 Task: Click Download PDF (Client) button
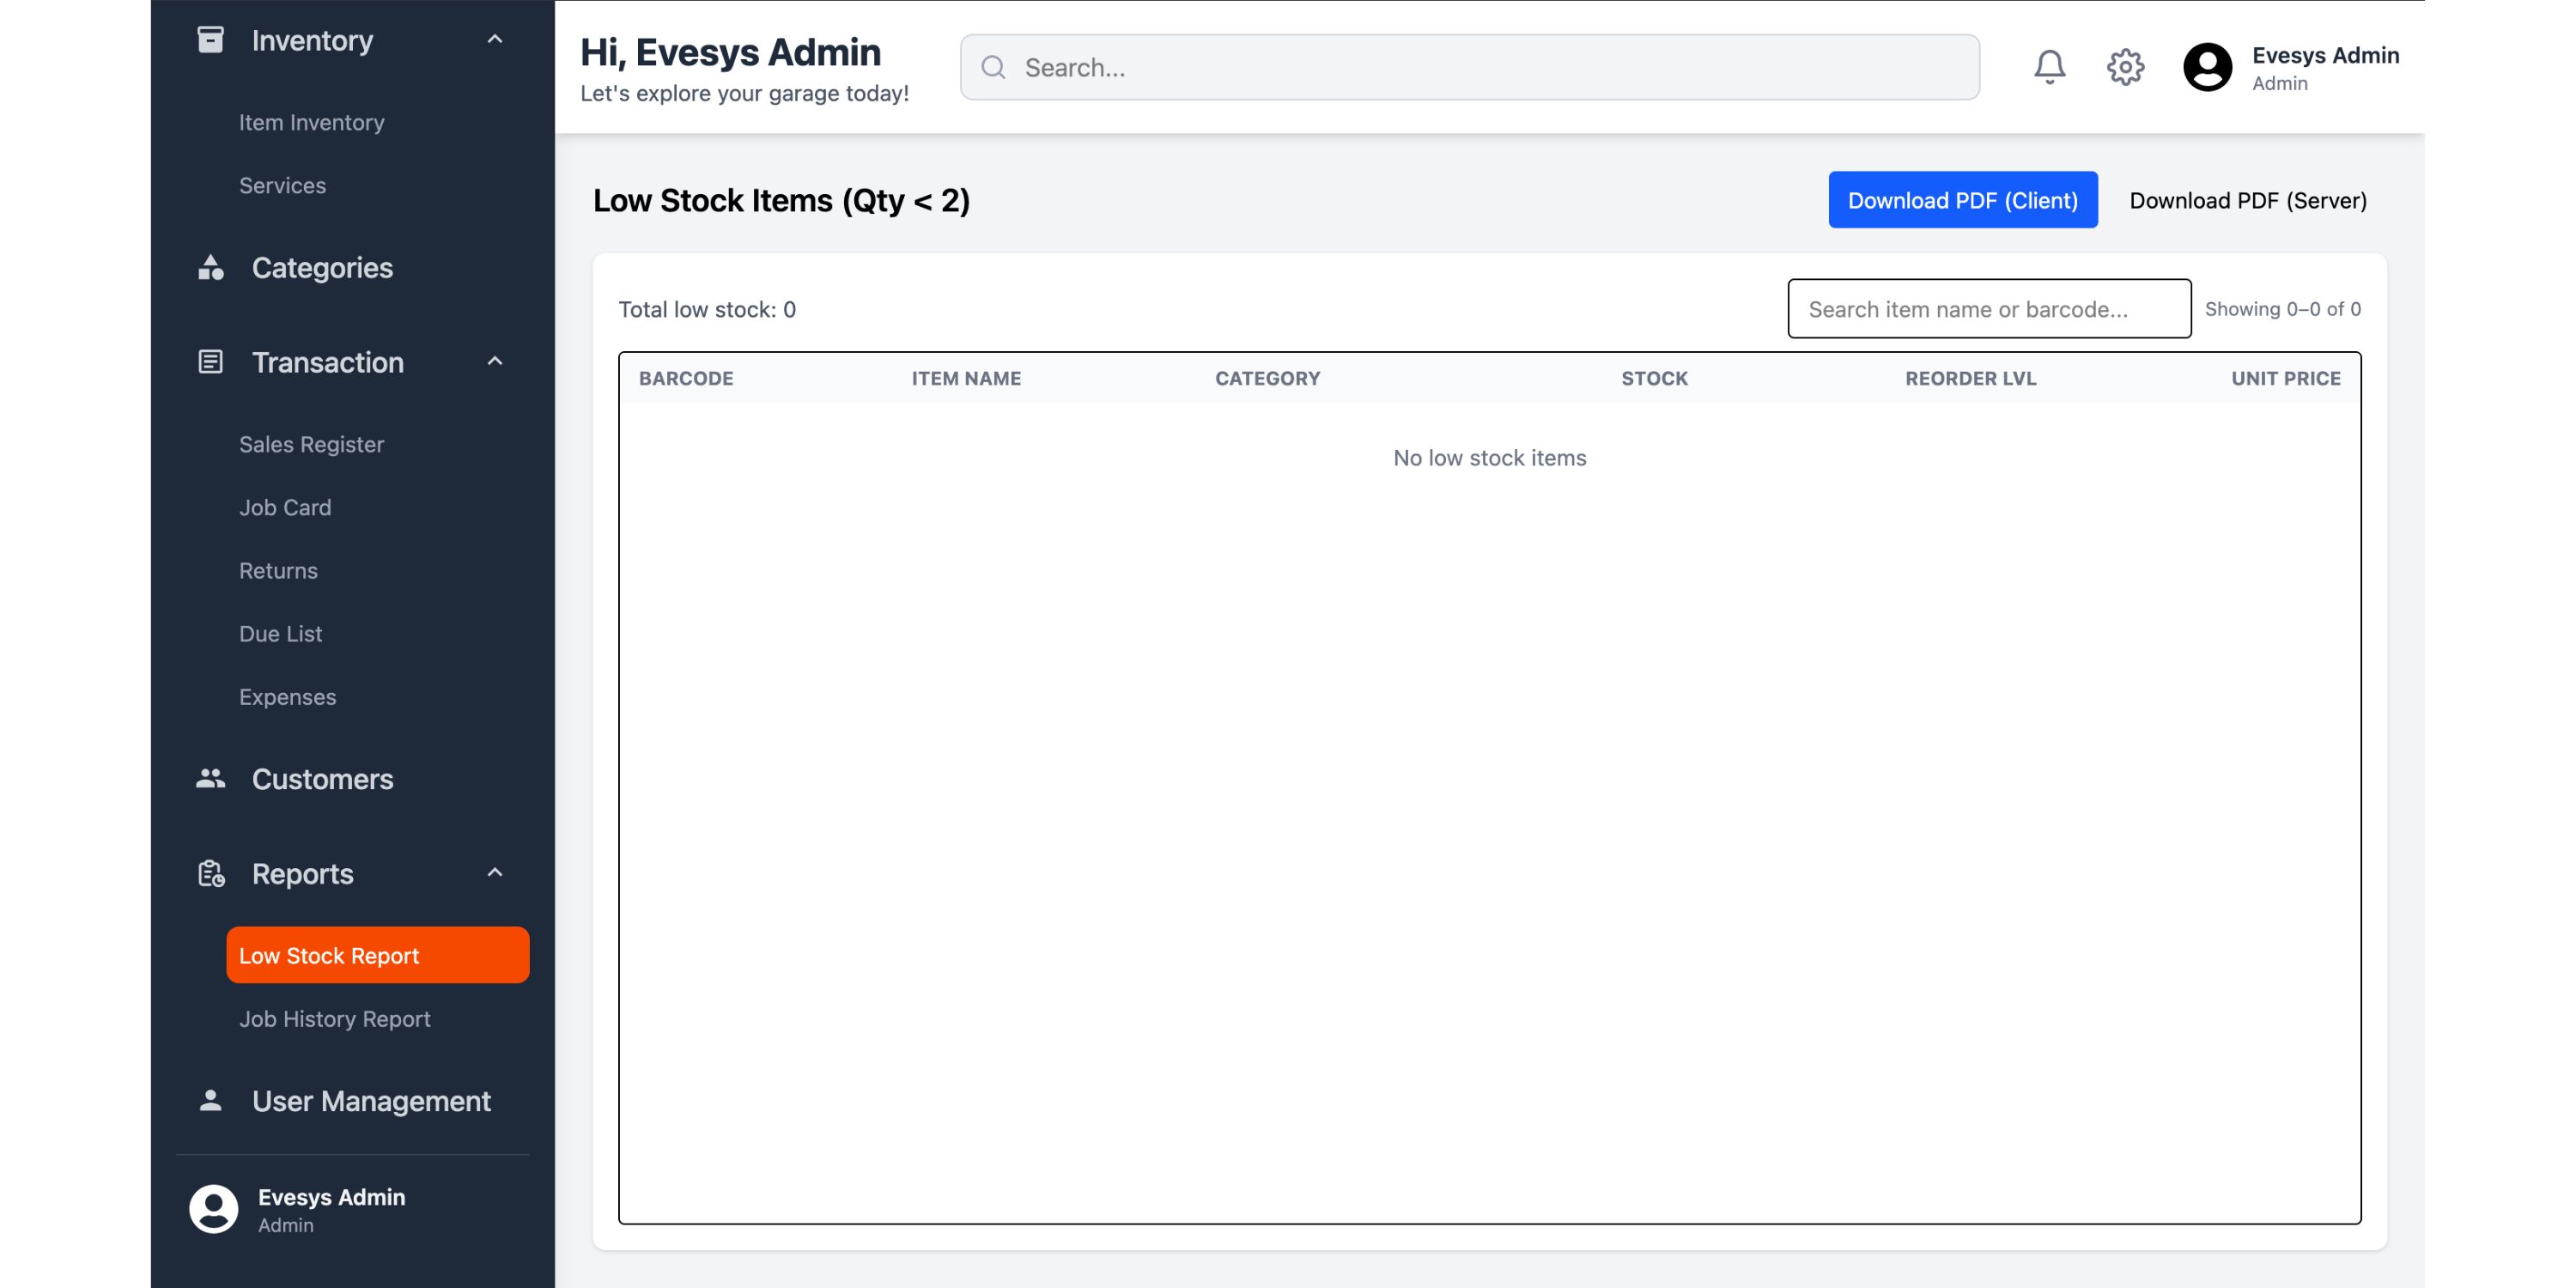1962,200
